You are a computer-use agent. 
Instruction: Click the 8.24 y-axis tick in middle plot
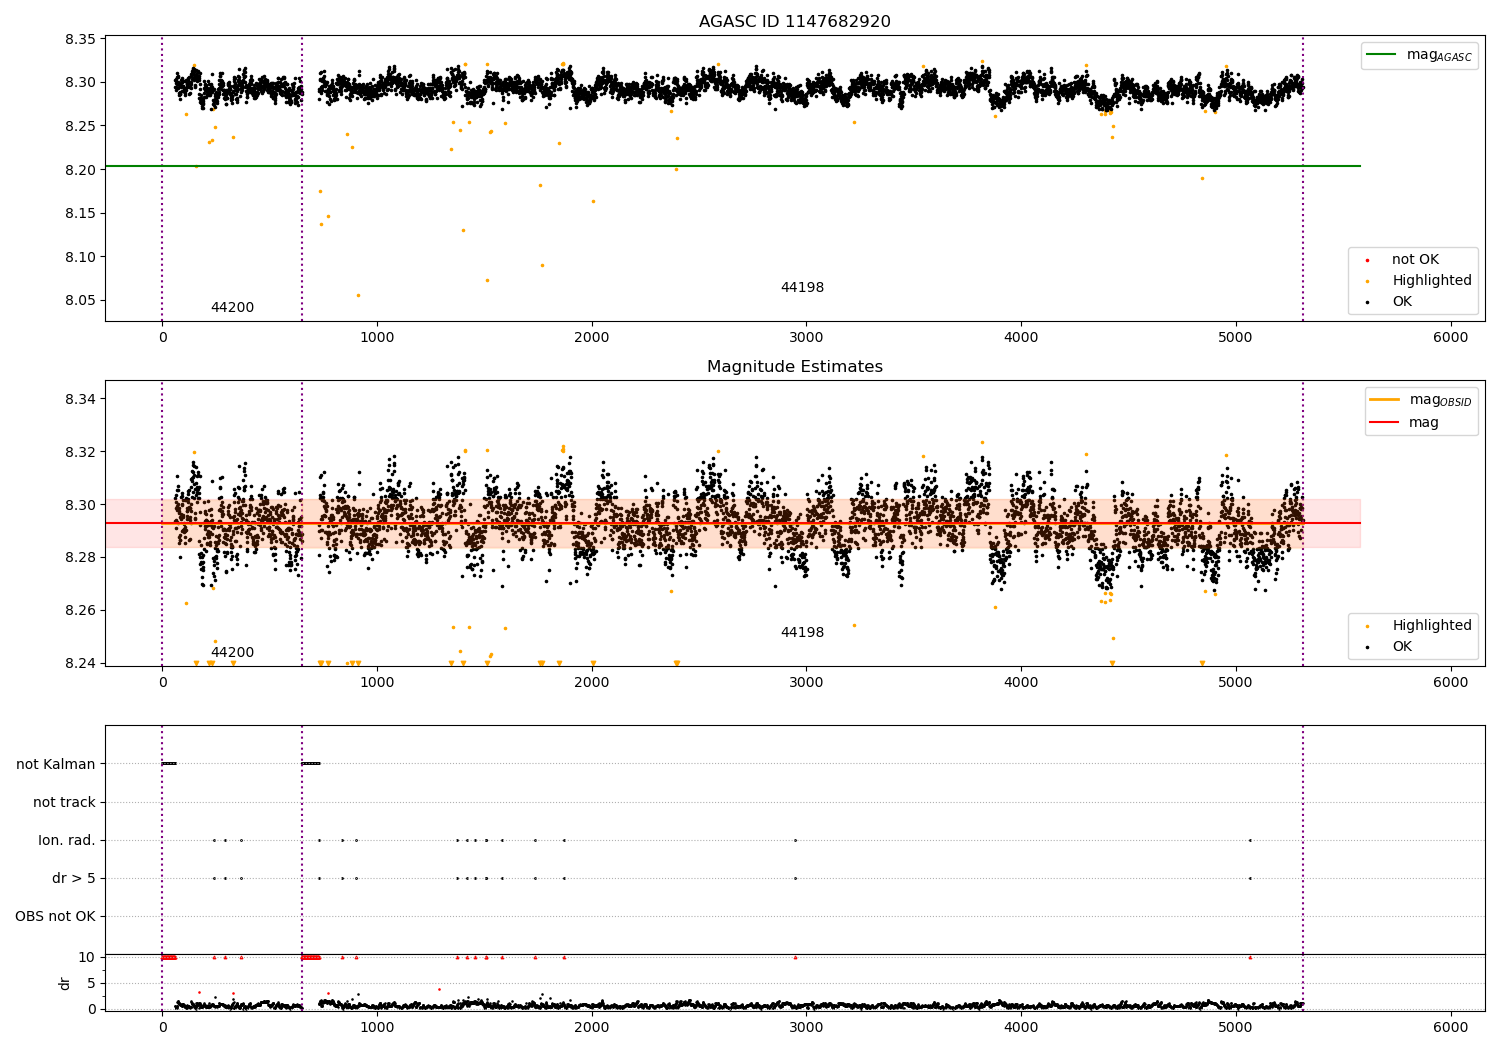[x=80, y=663]
